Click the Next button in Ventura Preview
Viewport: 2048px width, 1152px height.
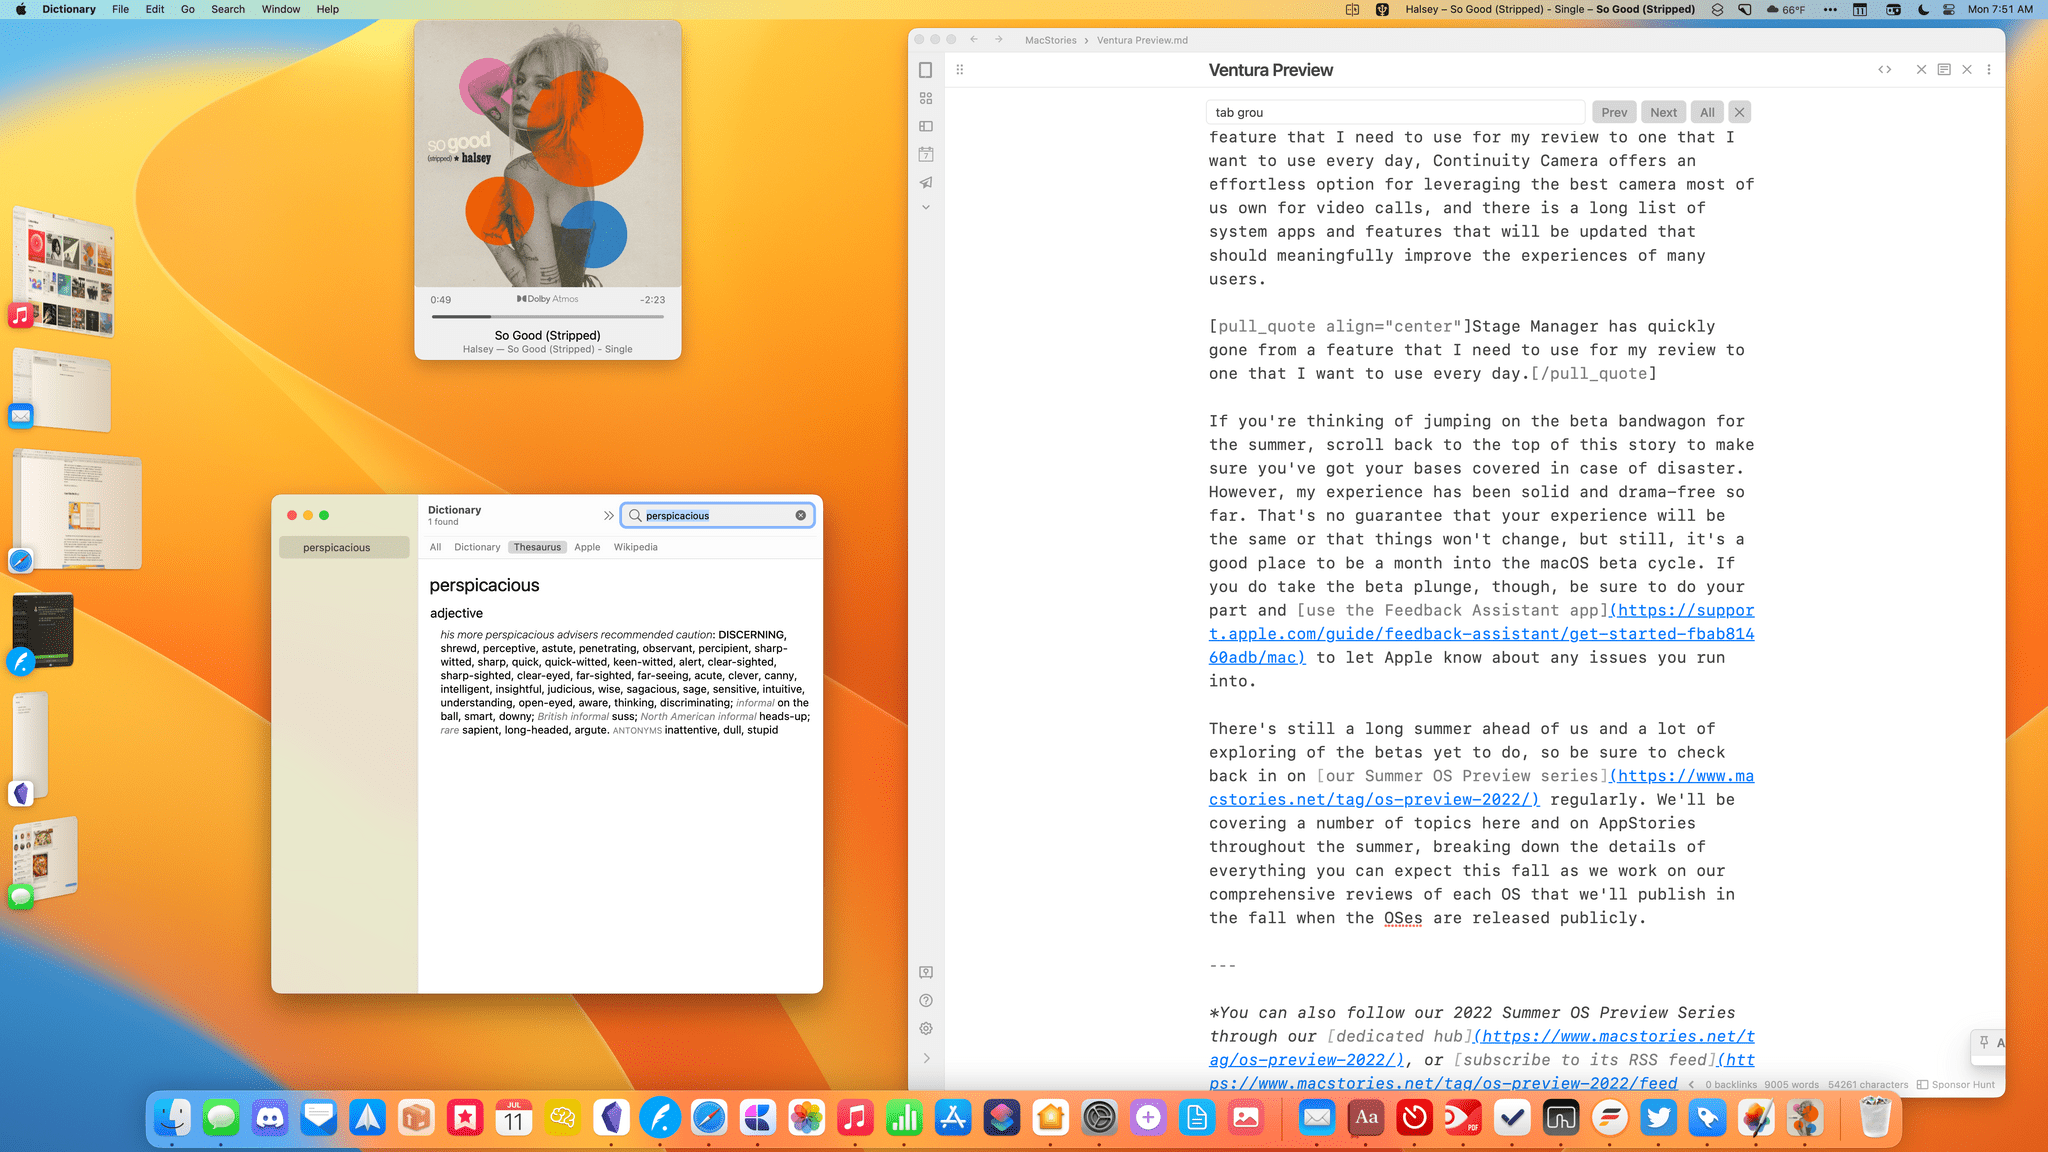(x=1663, y=113)
